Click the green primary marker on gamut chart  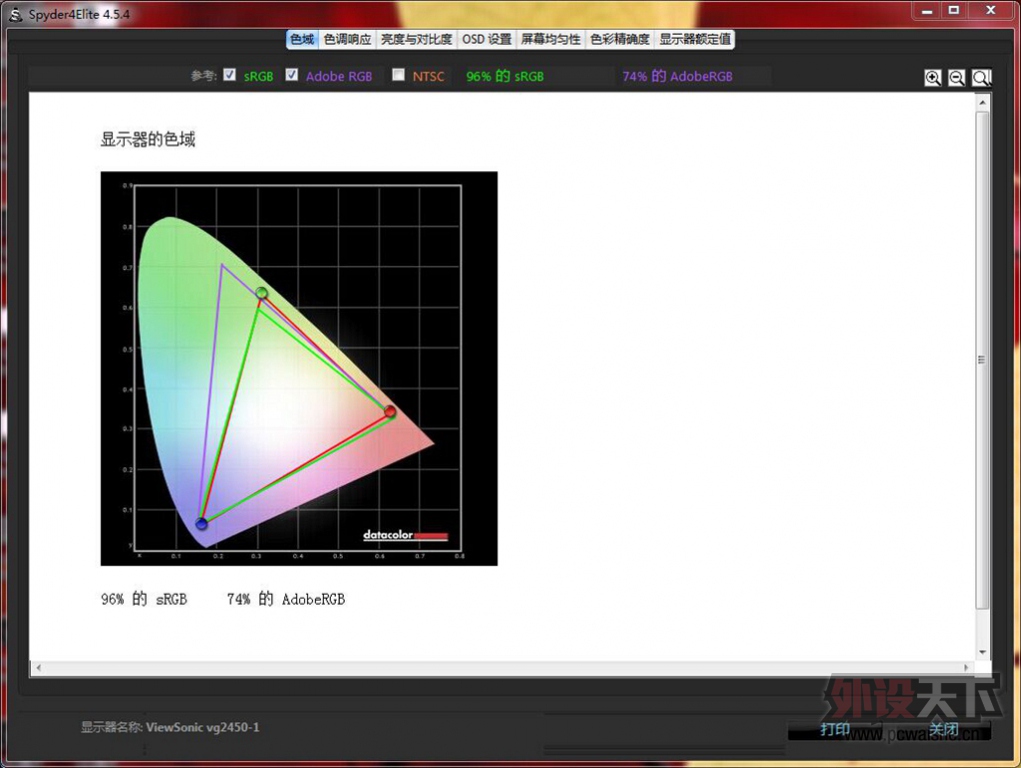(x=262, y=293)
